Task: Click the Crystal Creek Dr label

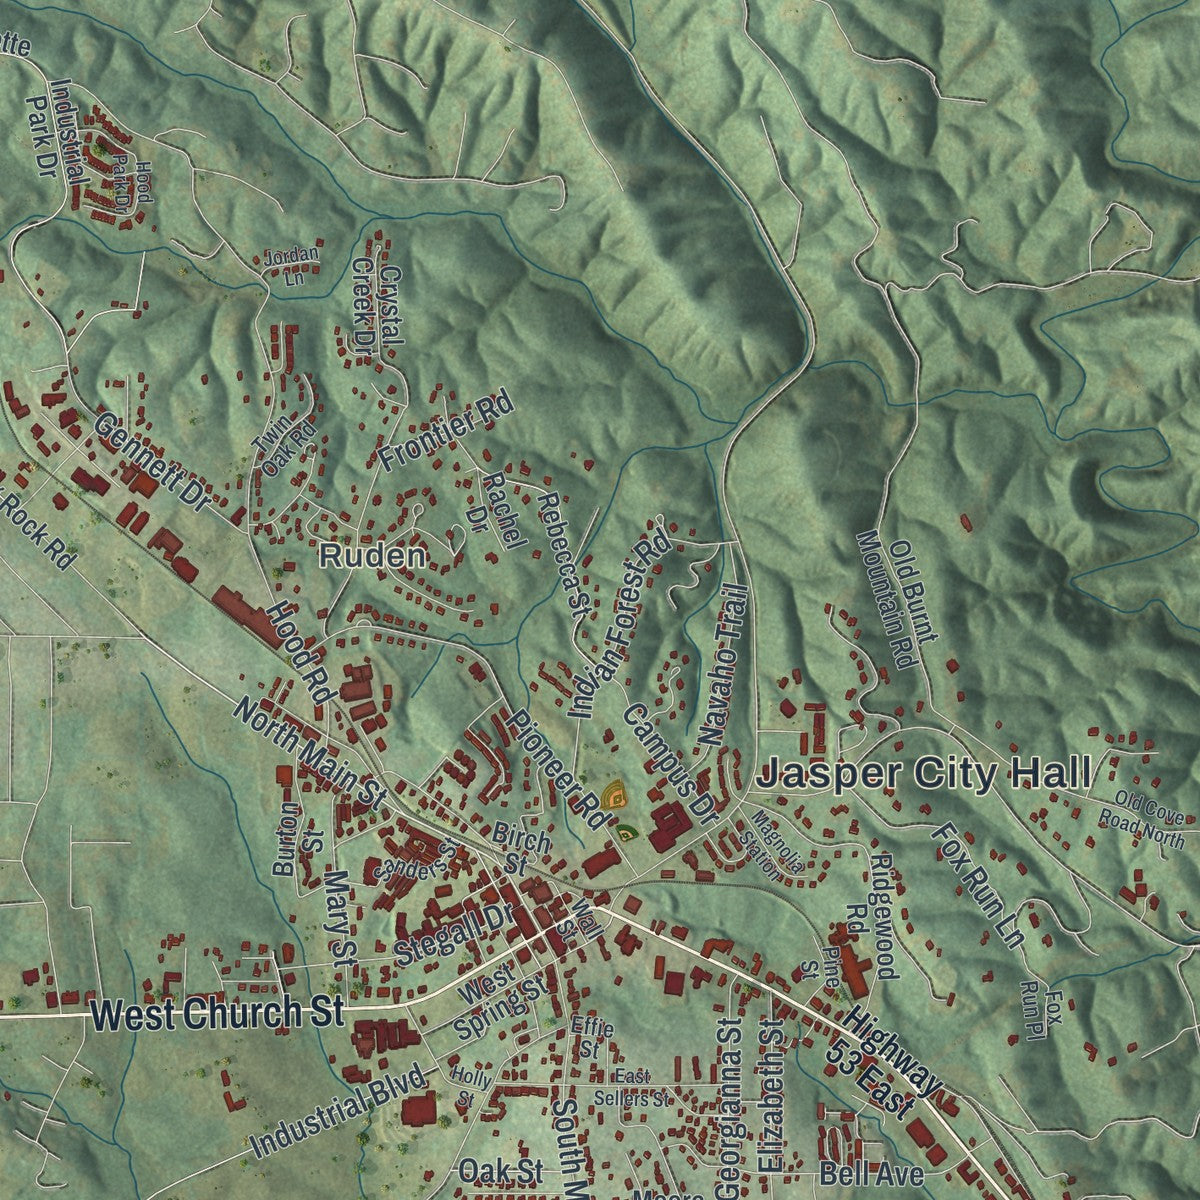Action: pyautogui.click(x=377, y=306)
